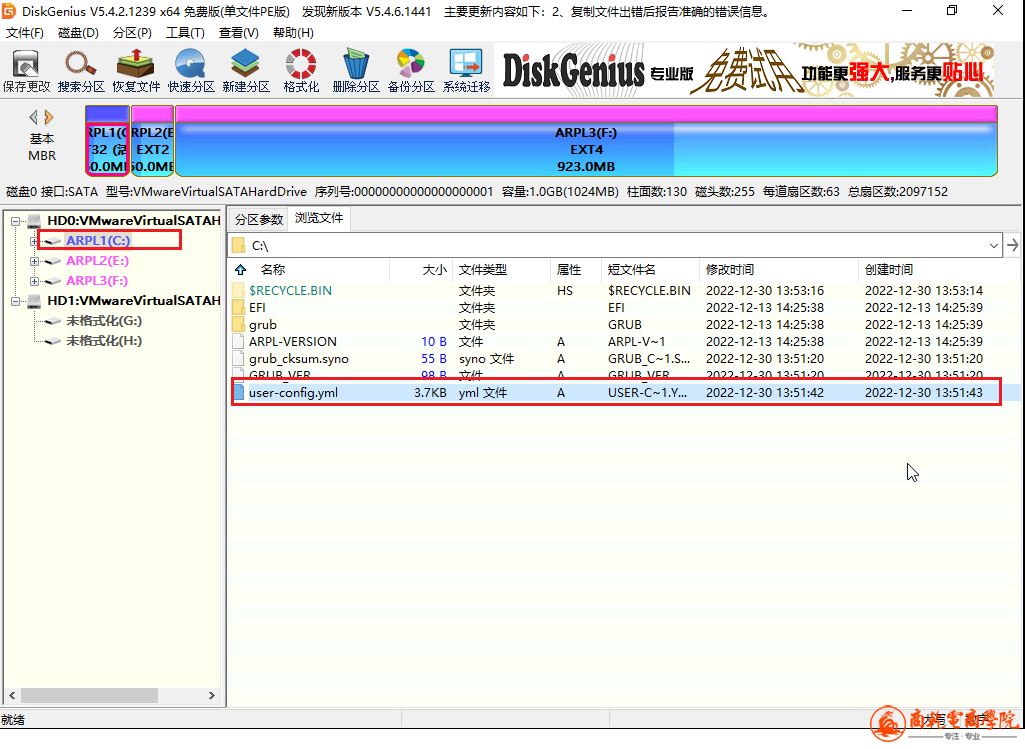Image resolution: width=1025 pixels, height=749 pixels.
Task: Choose Delete Partition (删除分区) tool
Action: 356,71
